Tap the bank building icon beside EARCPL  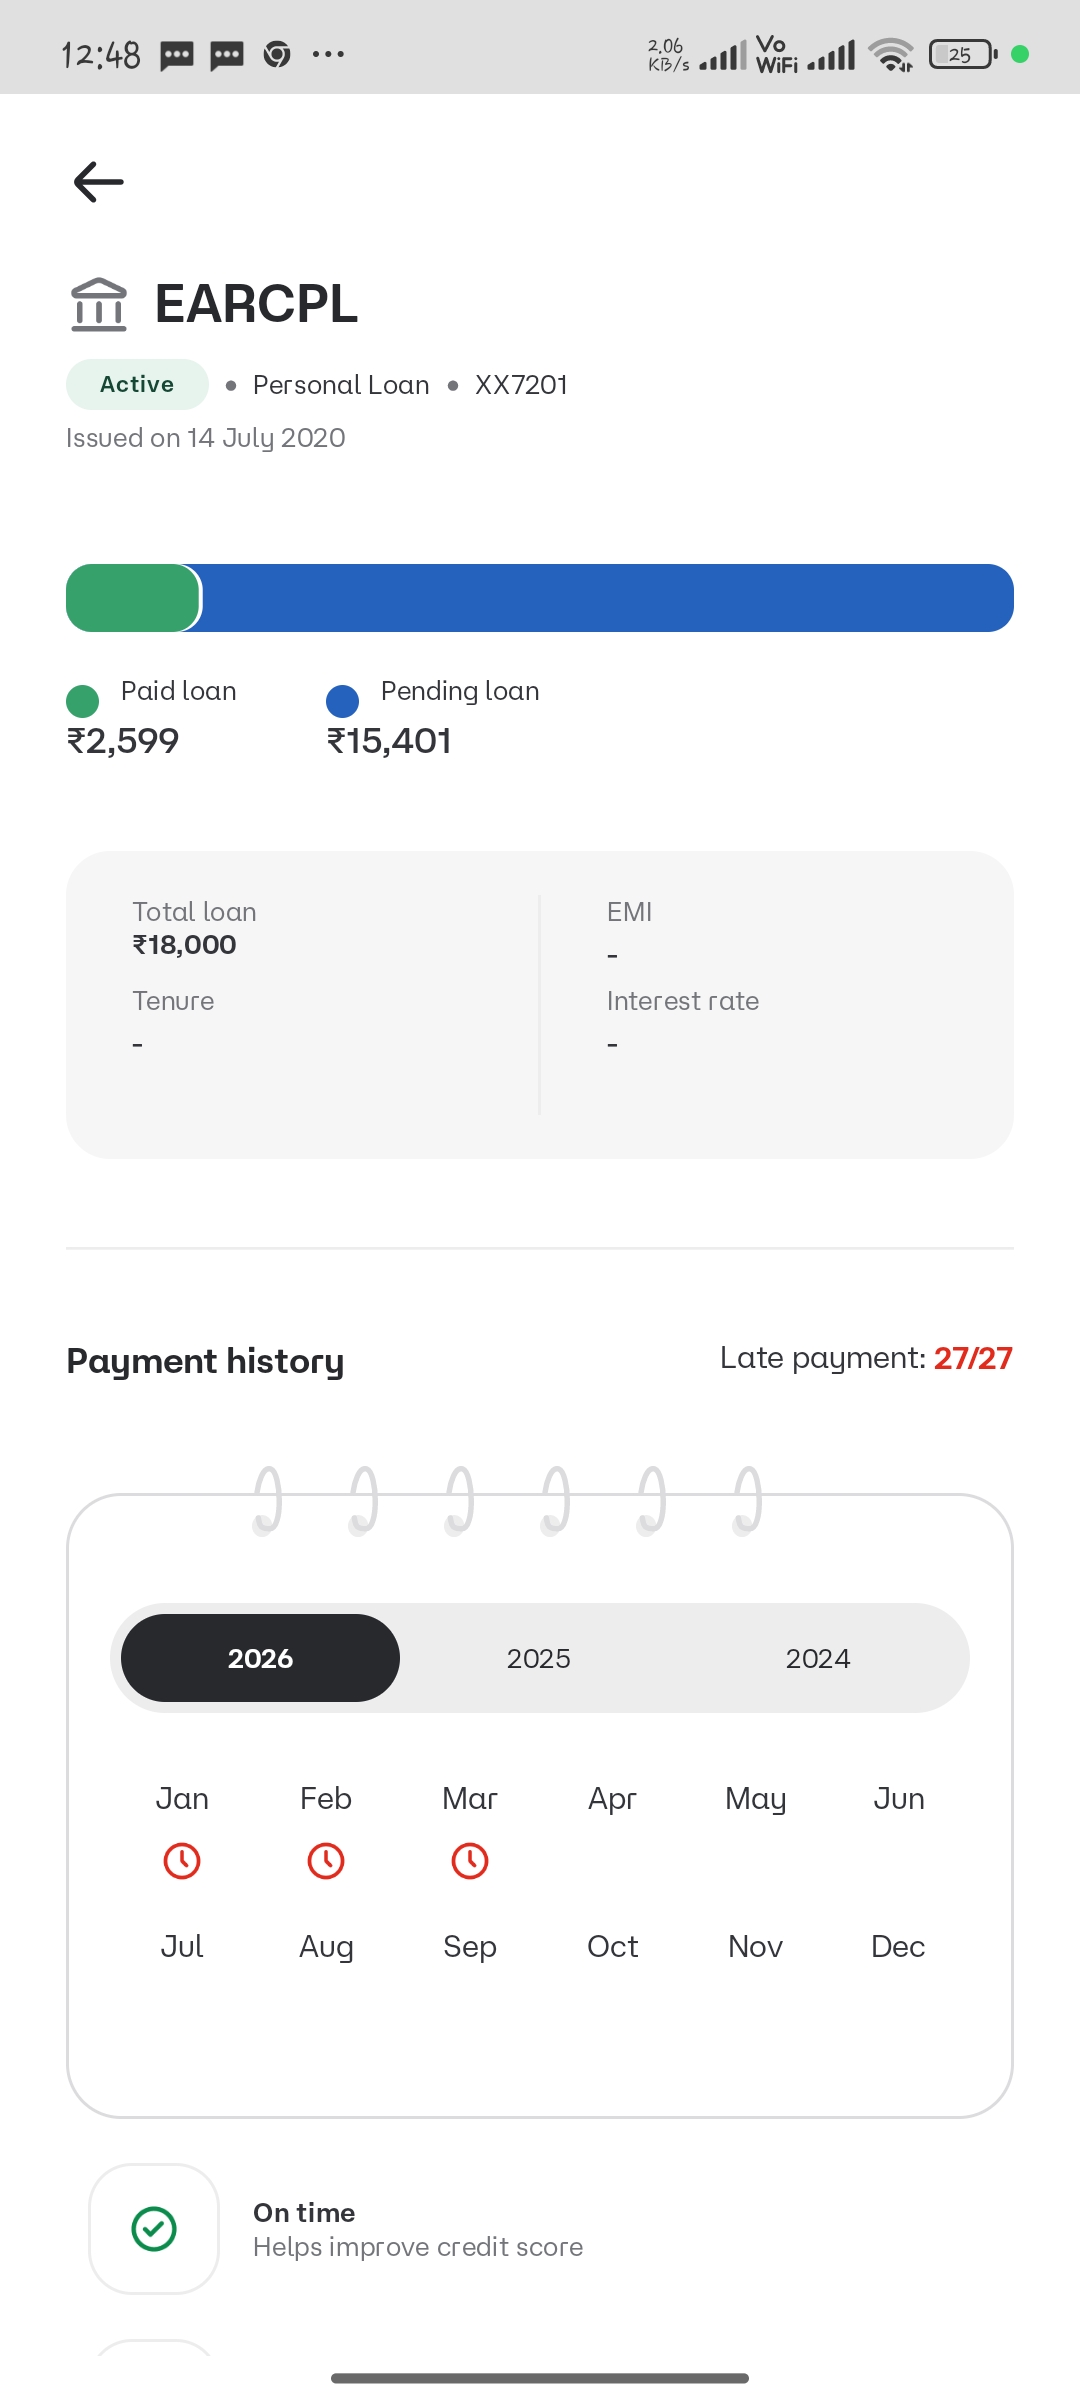coord(99,304)
